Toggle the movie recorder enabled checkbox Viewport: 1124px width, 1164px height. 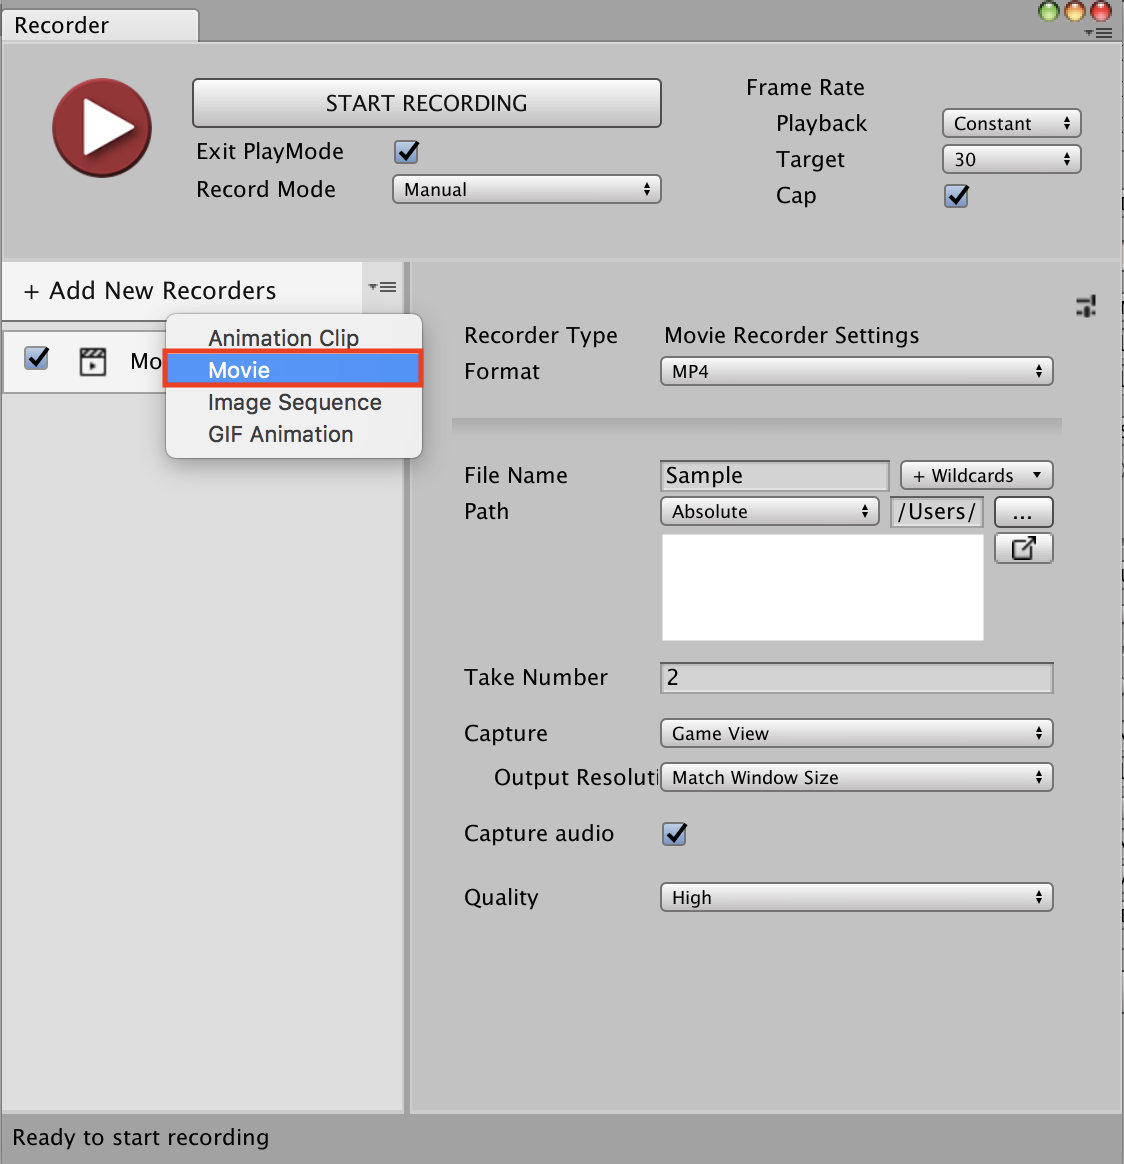(37, 358)
